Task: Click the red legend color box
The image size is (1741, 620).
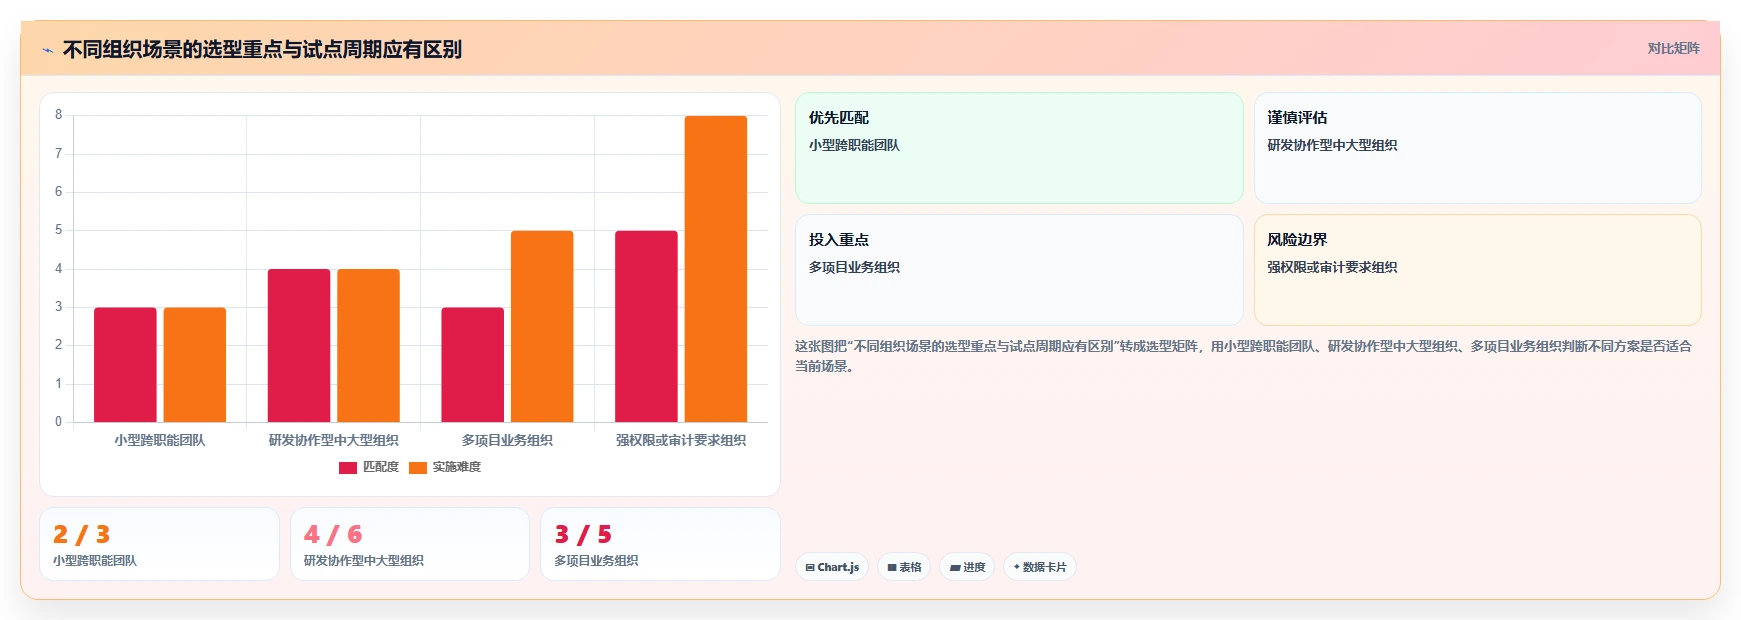Action: tap(348, 467)
